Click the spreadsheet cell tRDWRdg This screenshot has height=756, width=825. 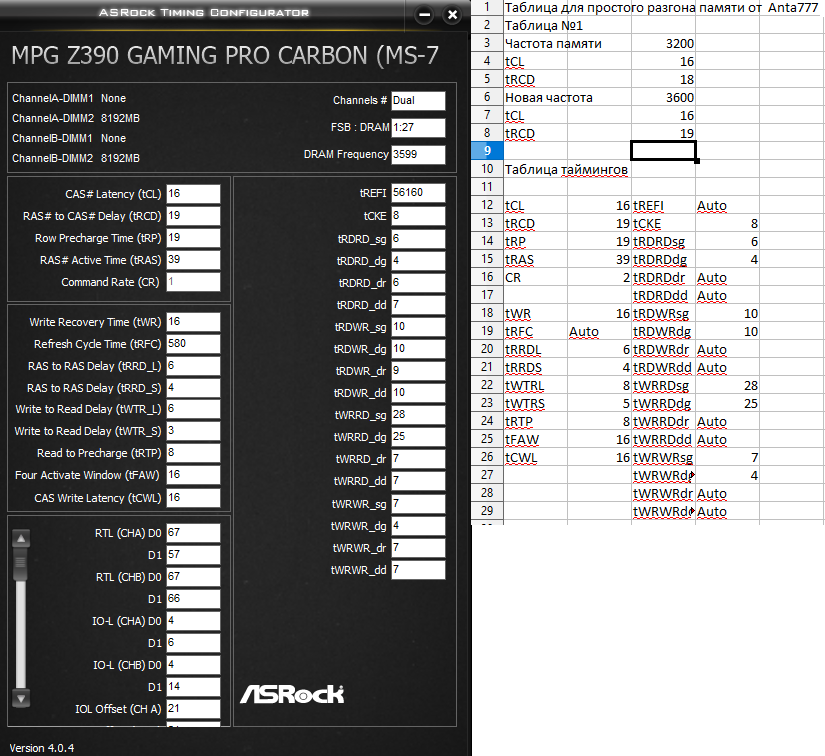pos(663,332)
